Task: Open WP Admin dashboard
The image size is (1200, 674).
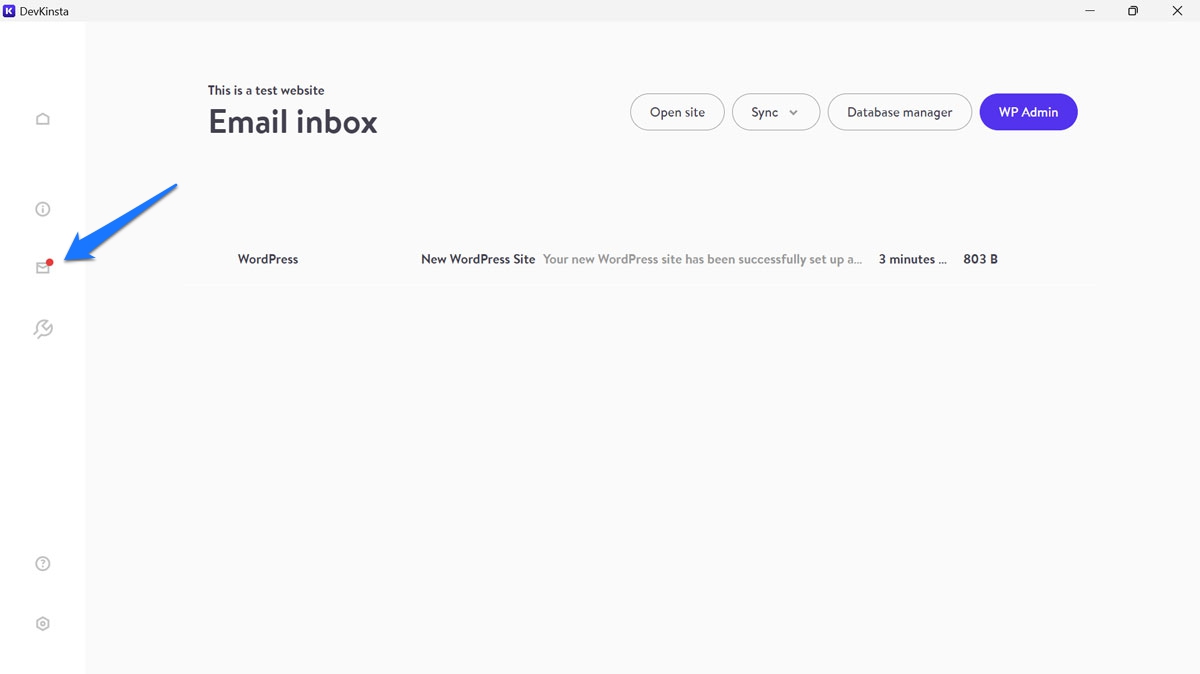Action: pyautogui.click(x=1028, y=113)
